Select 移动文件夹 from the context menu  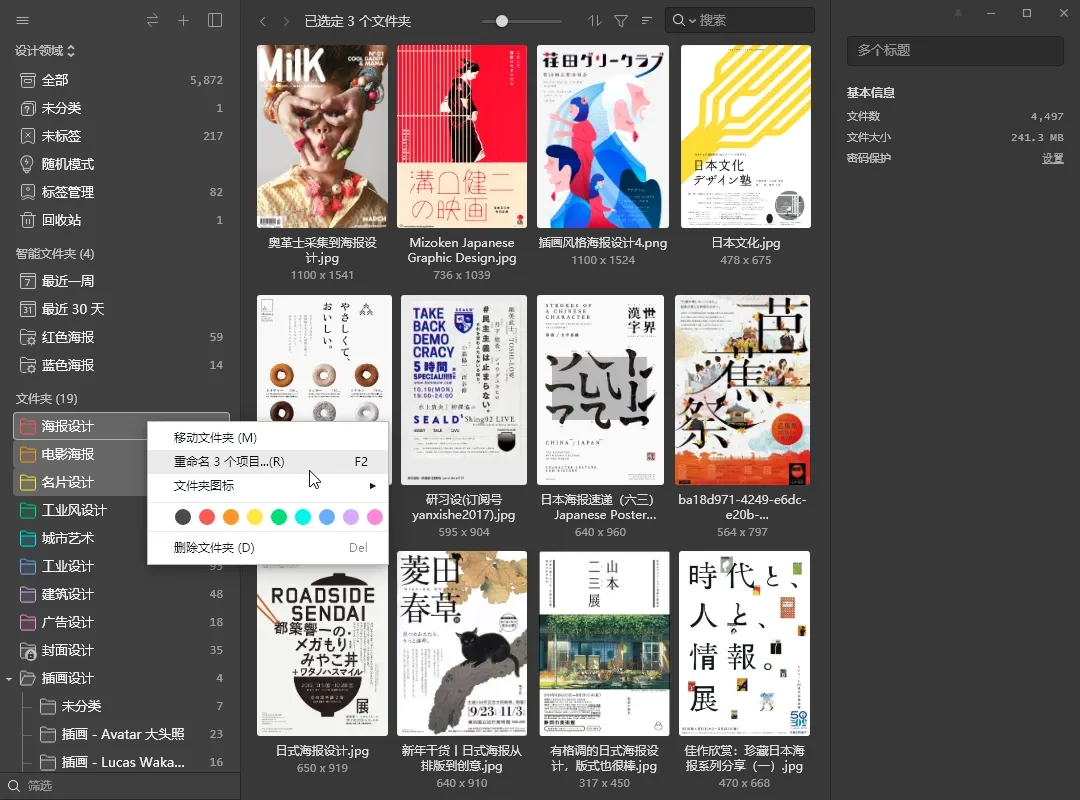point(215,438)
